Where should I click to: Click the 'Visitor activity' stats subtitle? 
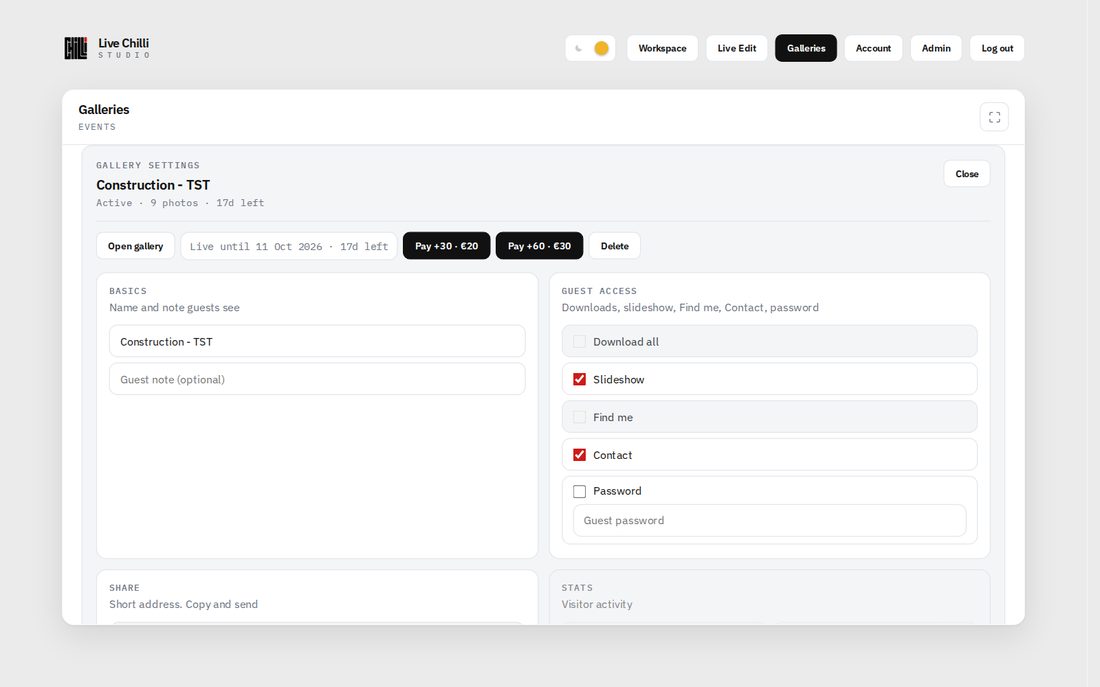click(x=597, y=604)
